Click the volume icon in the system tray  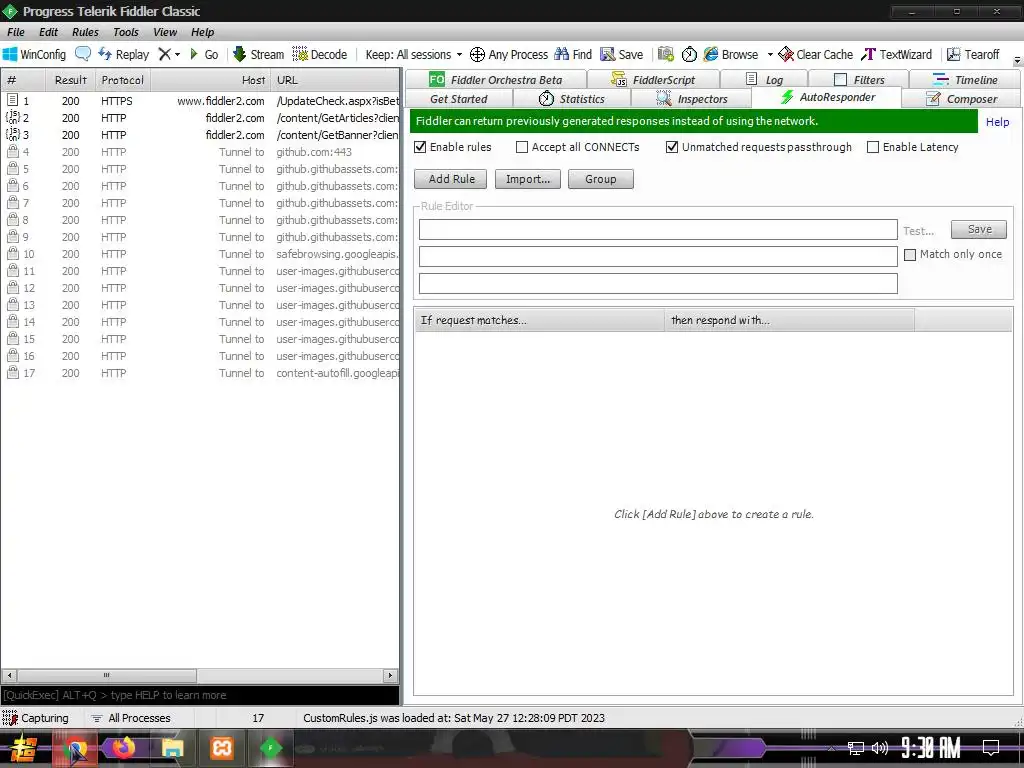click(880, 747)
